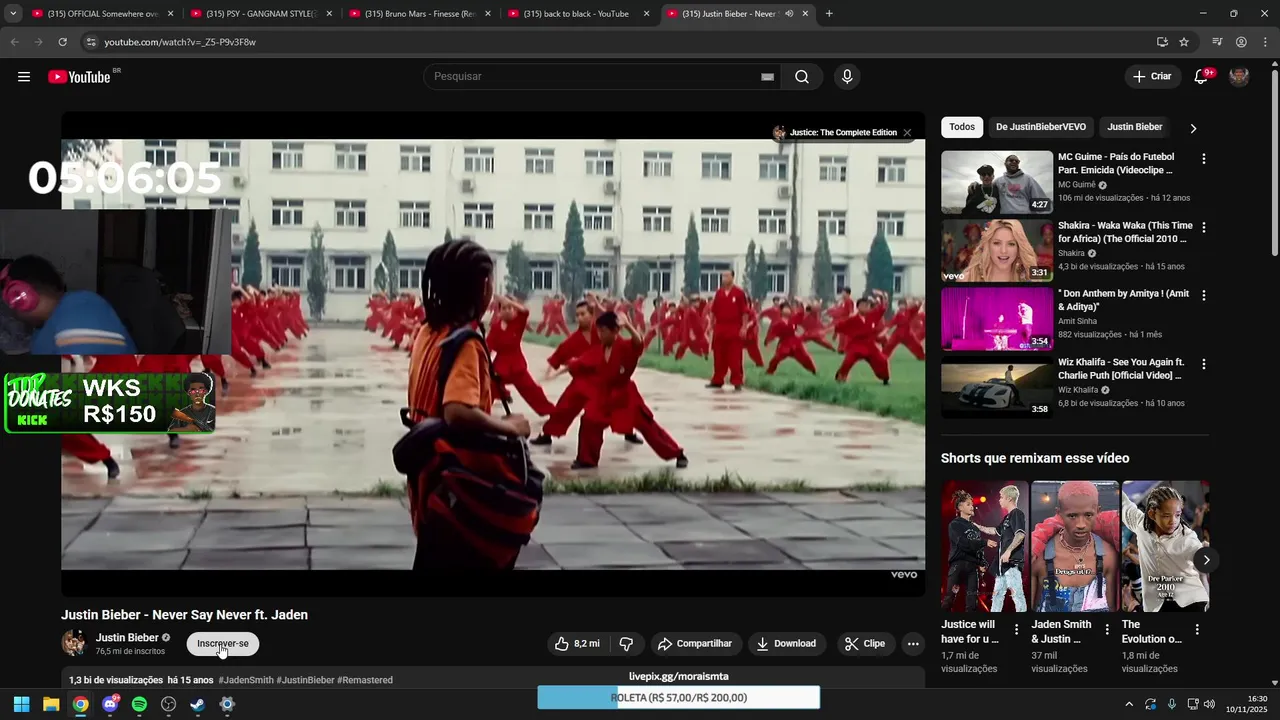Switch to OFFICIAL Somewhere over tab
Screen dimensions: 1280x720
[101, 14]
